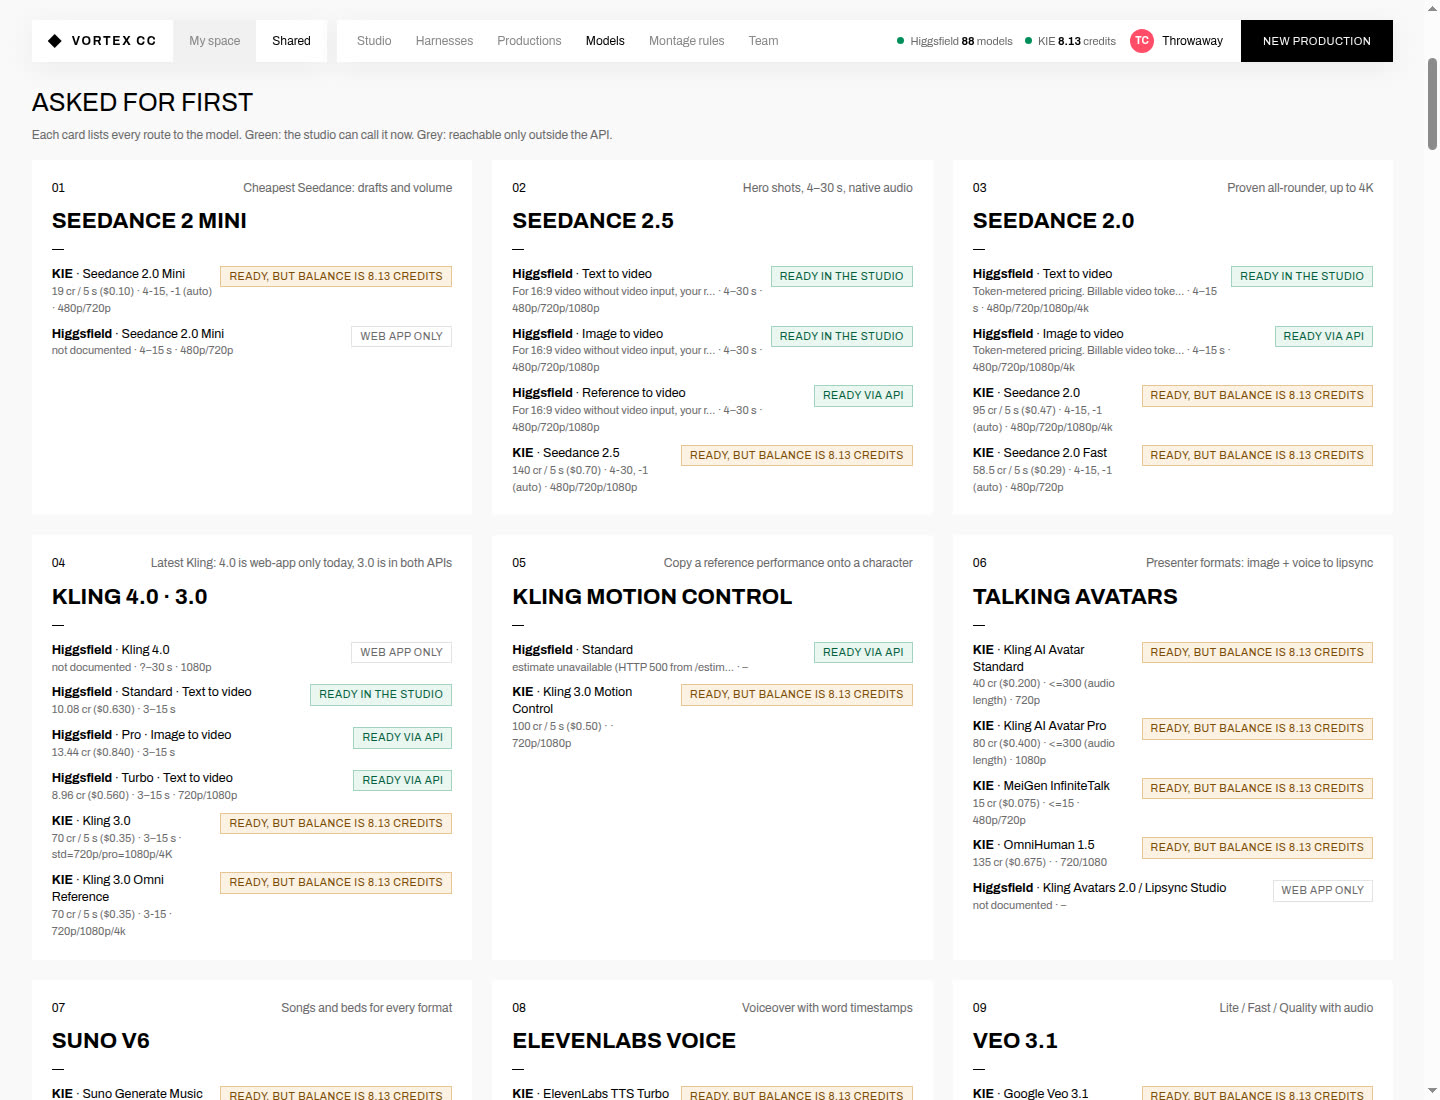The height and width of the screenshot is (1100, 1440).
Task: Open the TC user avatar
Action: click(1141, 41)
